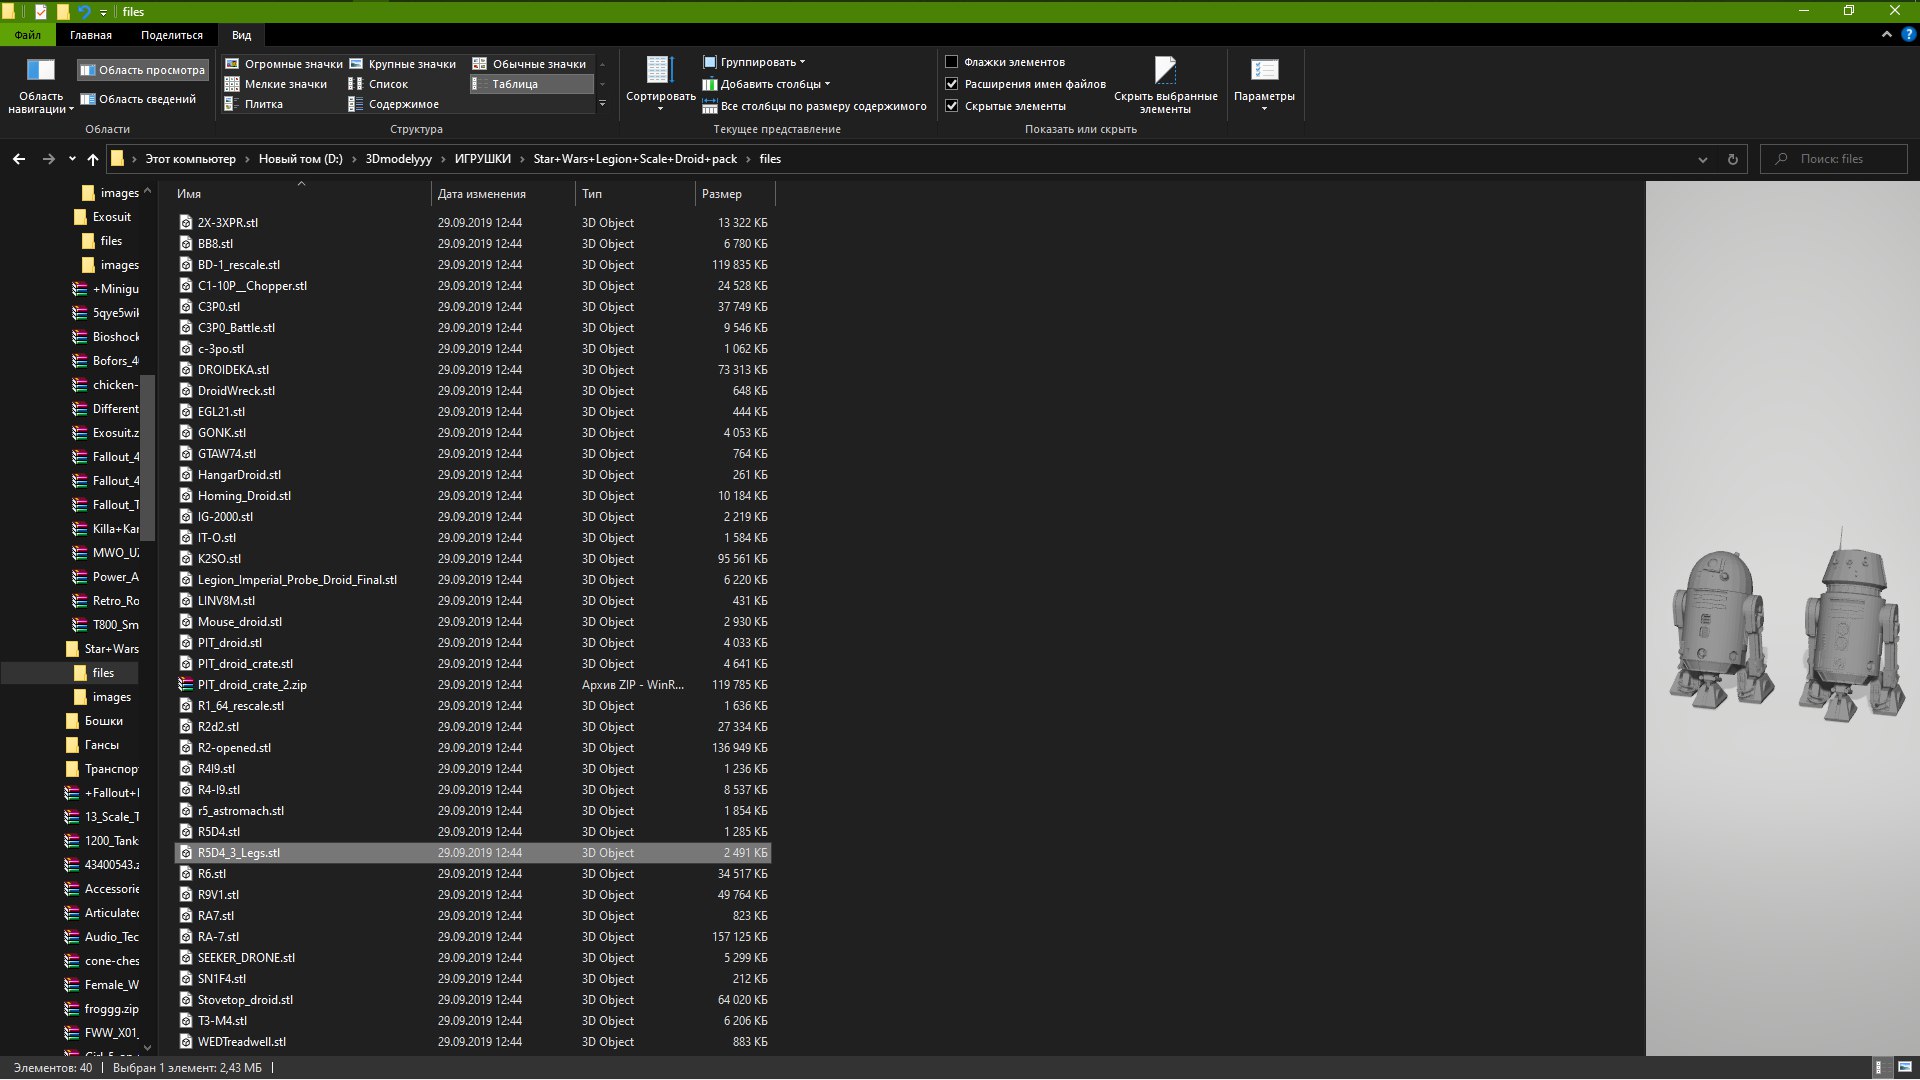
Task: Go forward in folder history
Action: (48, 159)
